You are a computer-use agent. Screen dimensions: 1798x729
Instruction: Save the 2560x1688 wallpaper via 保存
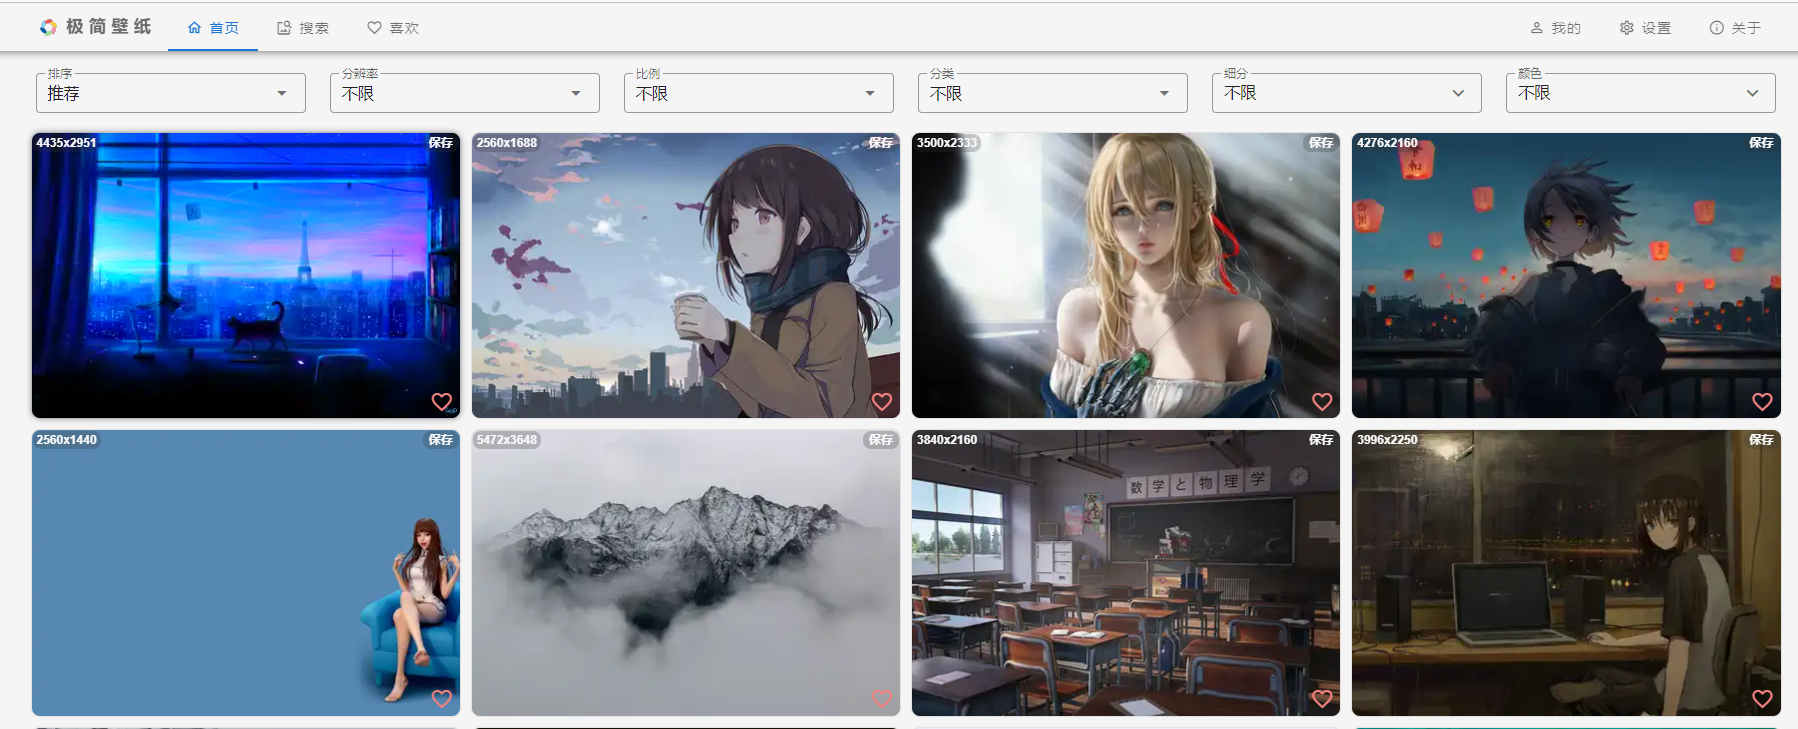pos(881,143)
